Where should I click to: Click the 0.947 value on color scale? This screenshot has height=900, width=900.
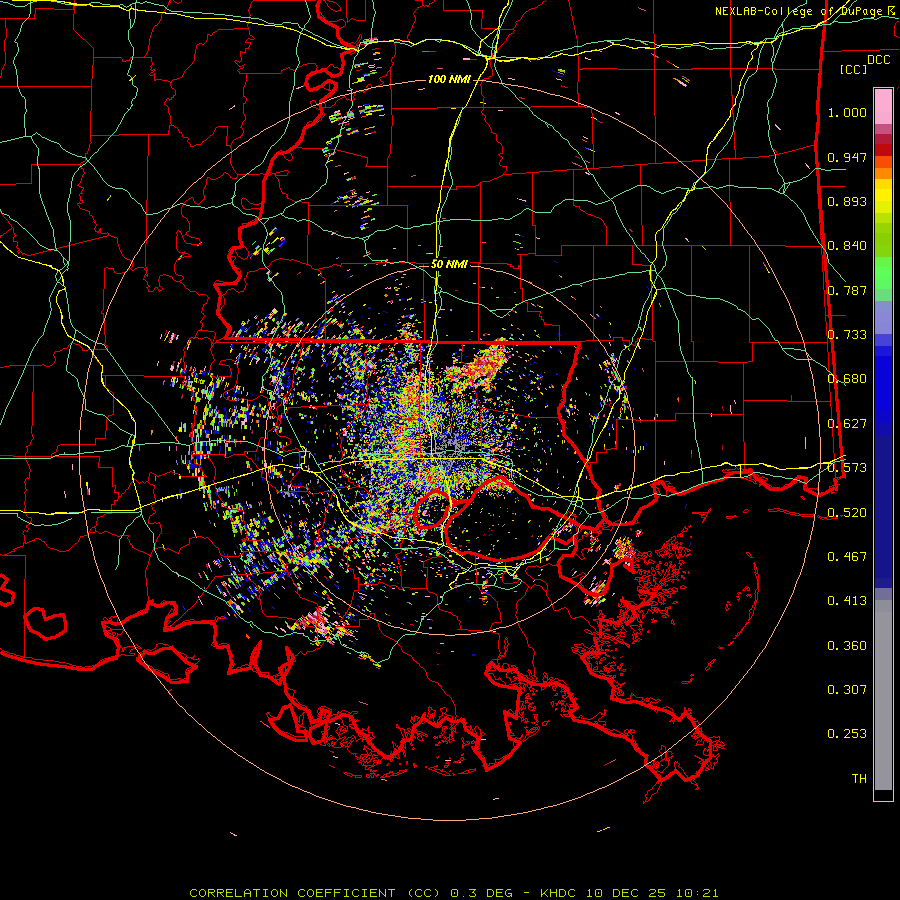pos(847,157)
